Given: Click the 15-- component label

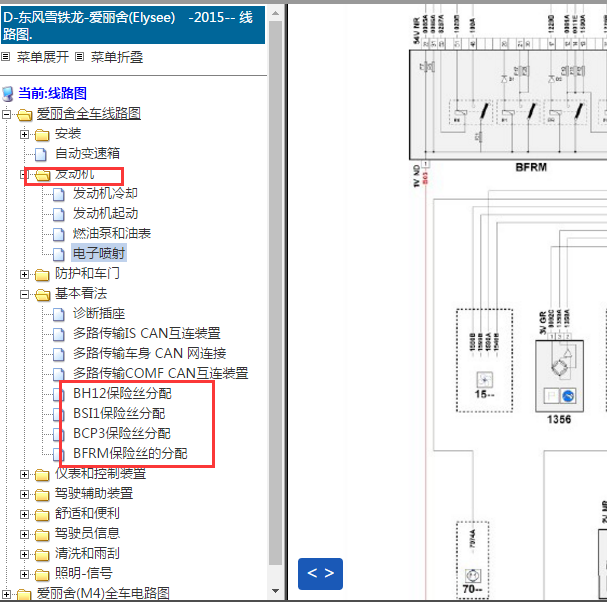Looking at the screenshot, I should click(x=485, y=394).
